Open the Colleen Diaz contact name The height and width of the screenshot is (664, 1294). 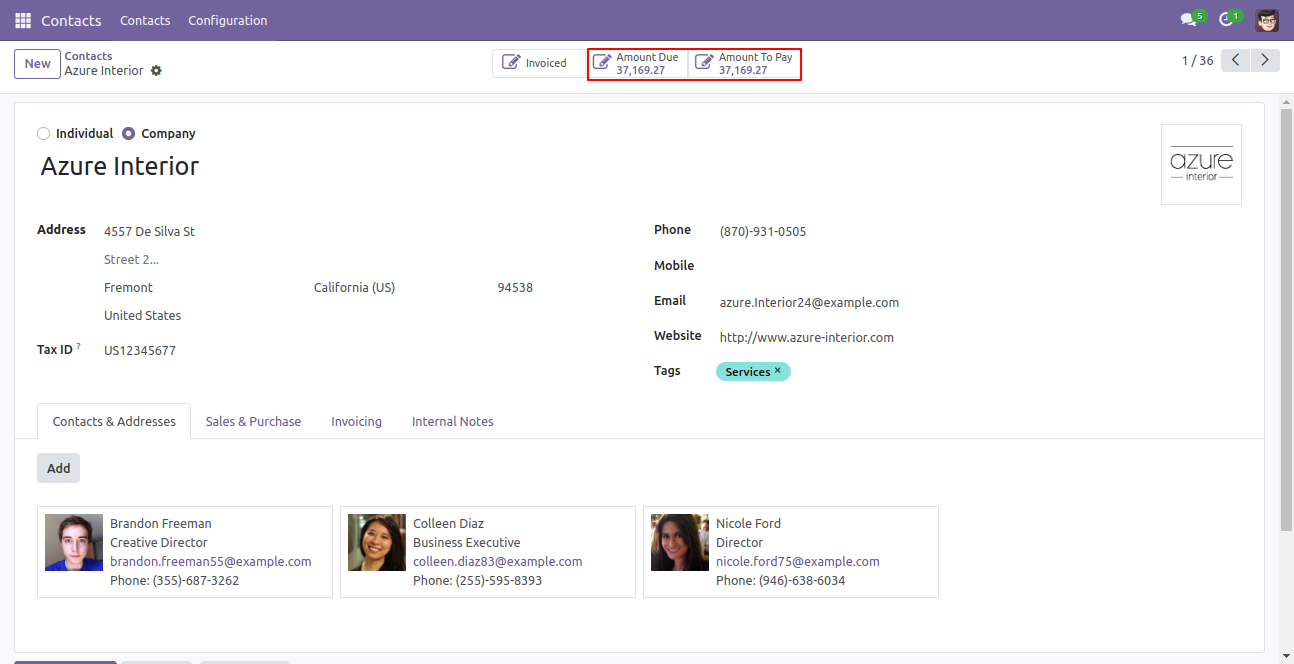[448, 524]
